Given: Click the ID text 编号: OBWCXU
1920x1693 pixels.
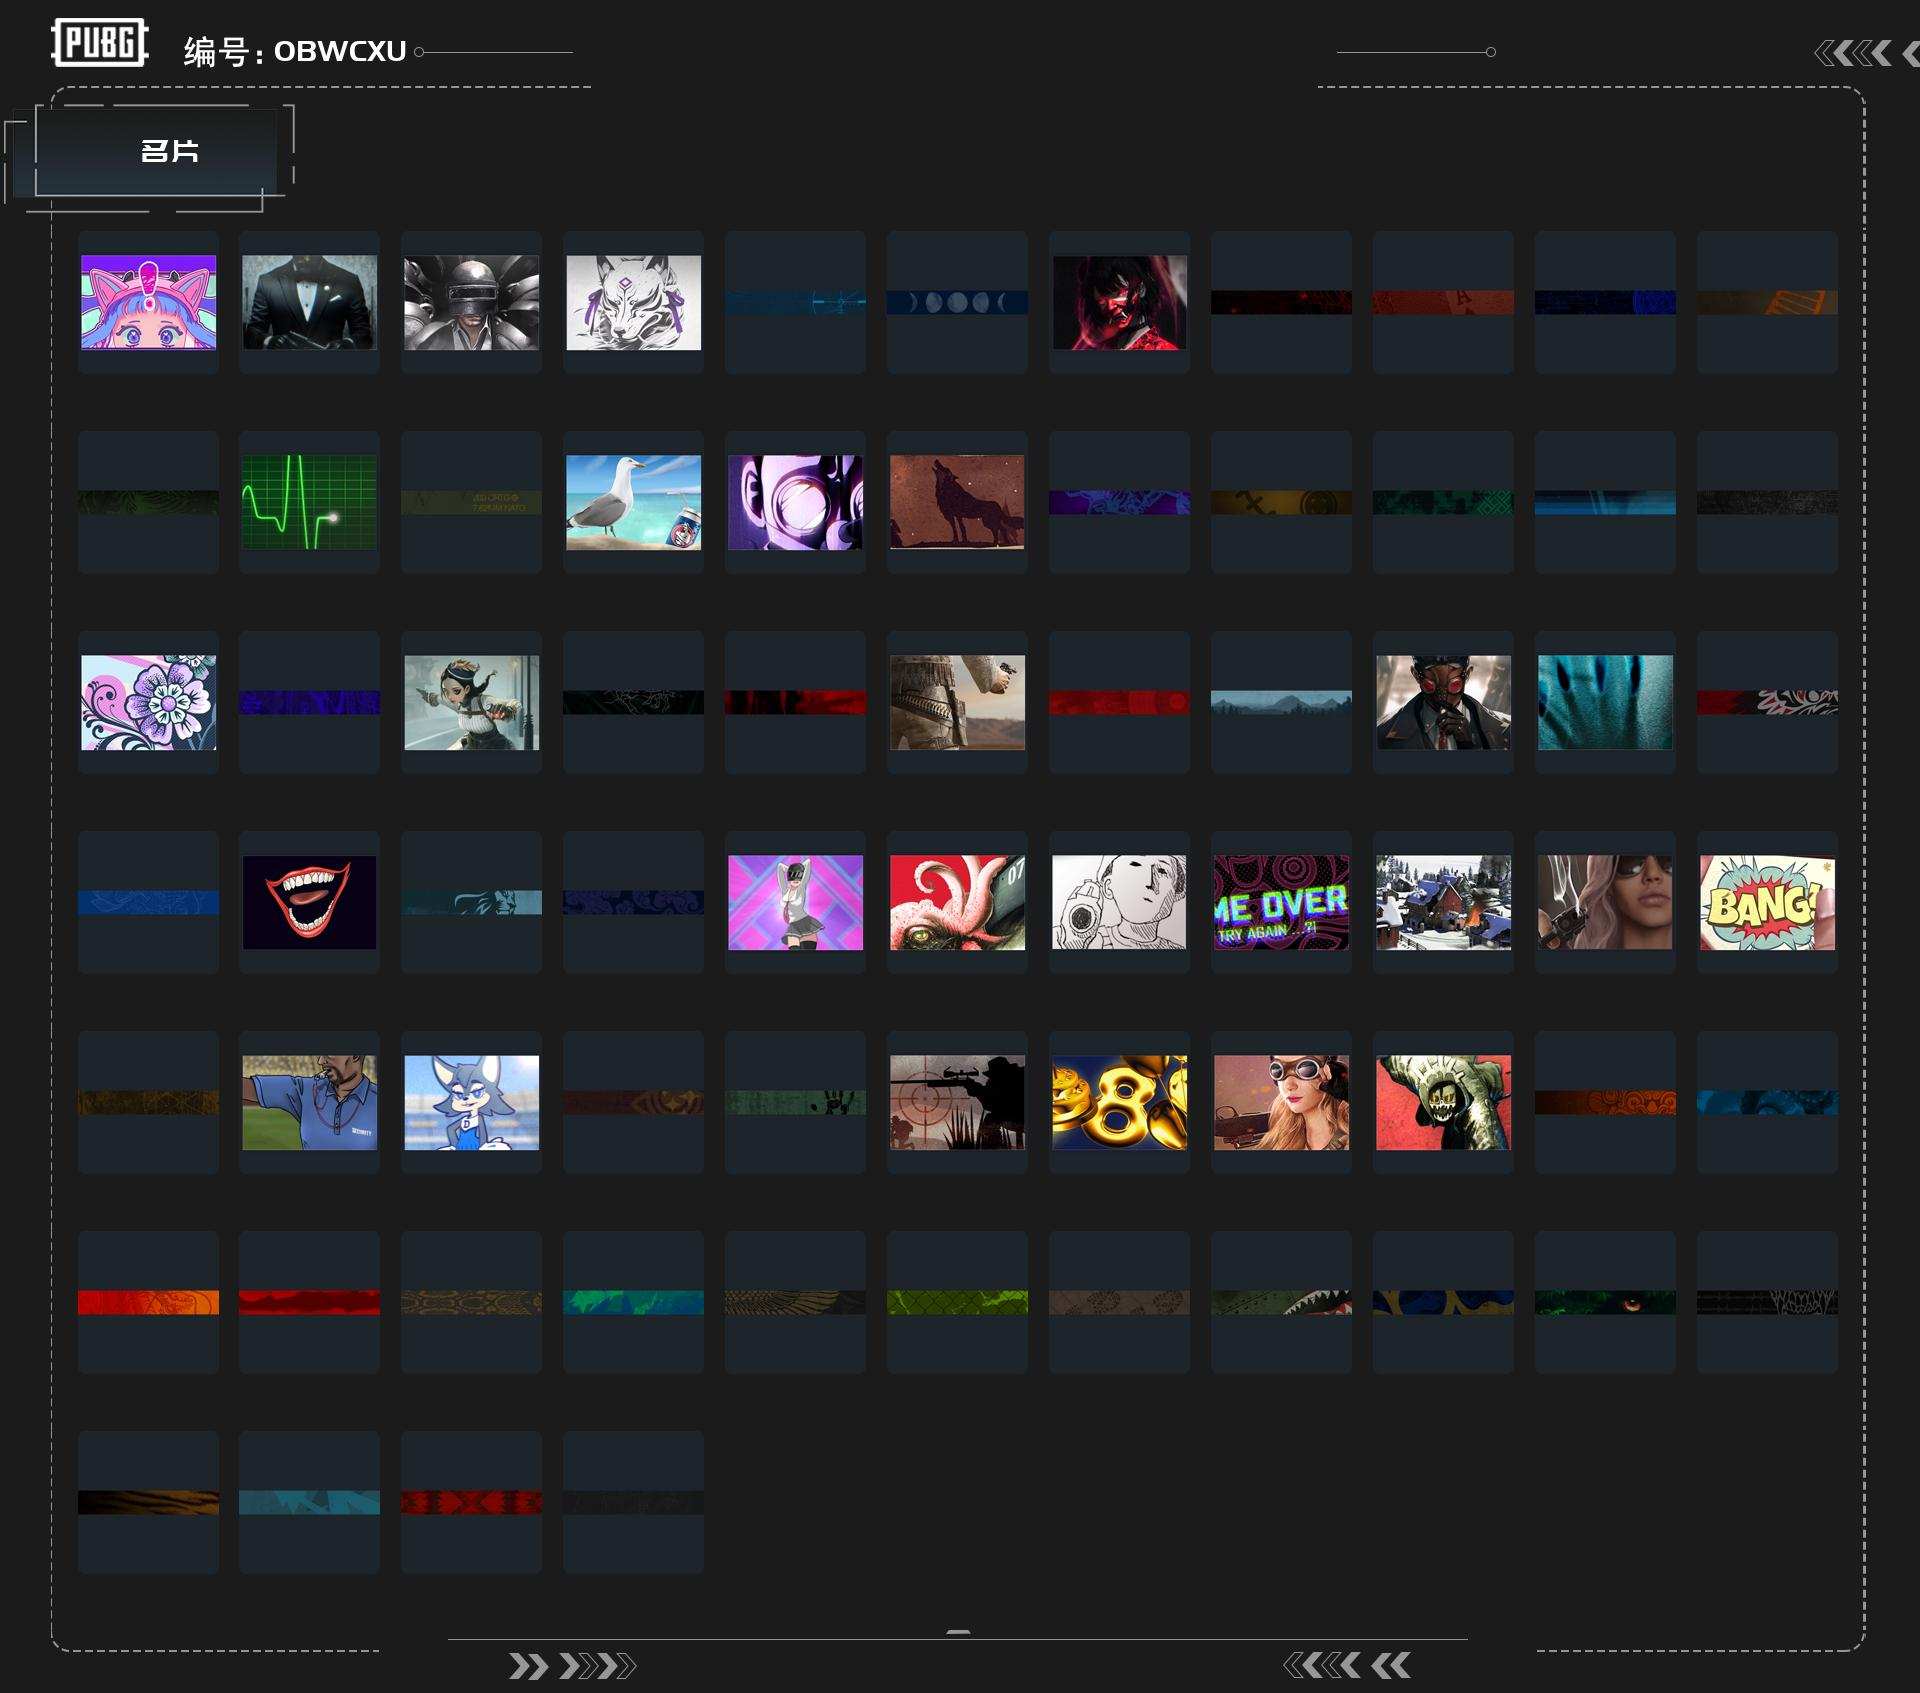Looking at the screenshot, I should pos(295,51).
